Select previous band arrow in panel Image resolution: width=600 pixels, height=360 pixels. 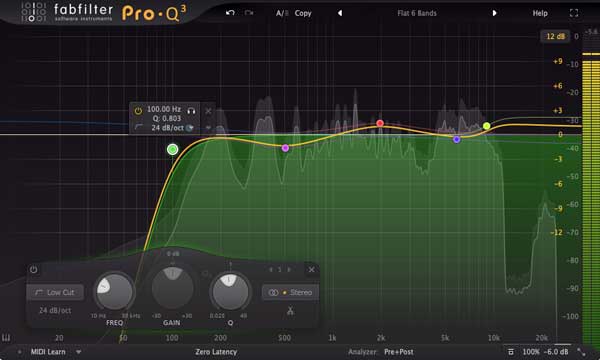271,269
